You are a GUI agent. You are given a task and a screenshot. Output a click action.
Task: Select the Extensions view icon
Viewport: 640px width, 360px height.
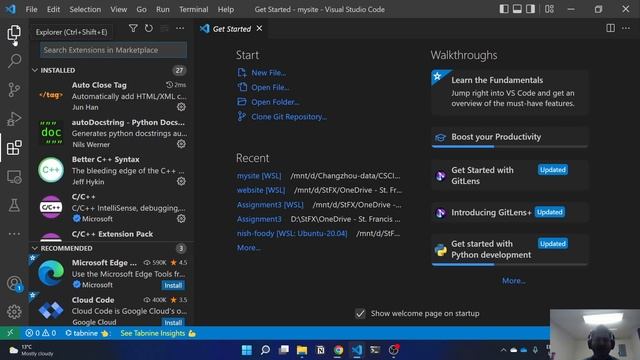tap(14, 148)
